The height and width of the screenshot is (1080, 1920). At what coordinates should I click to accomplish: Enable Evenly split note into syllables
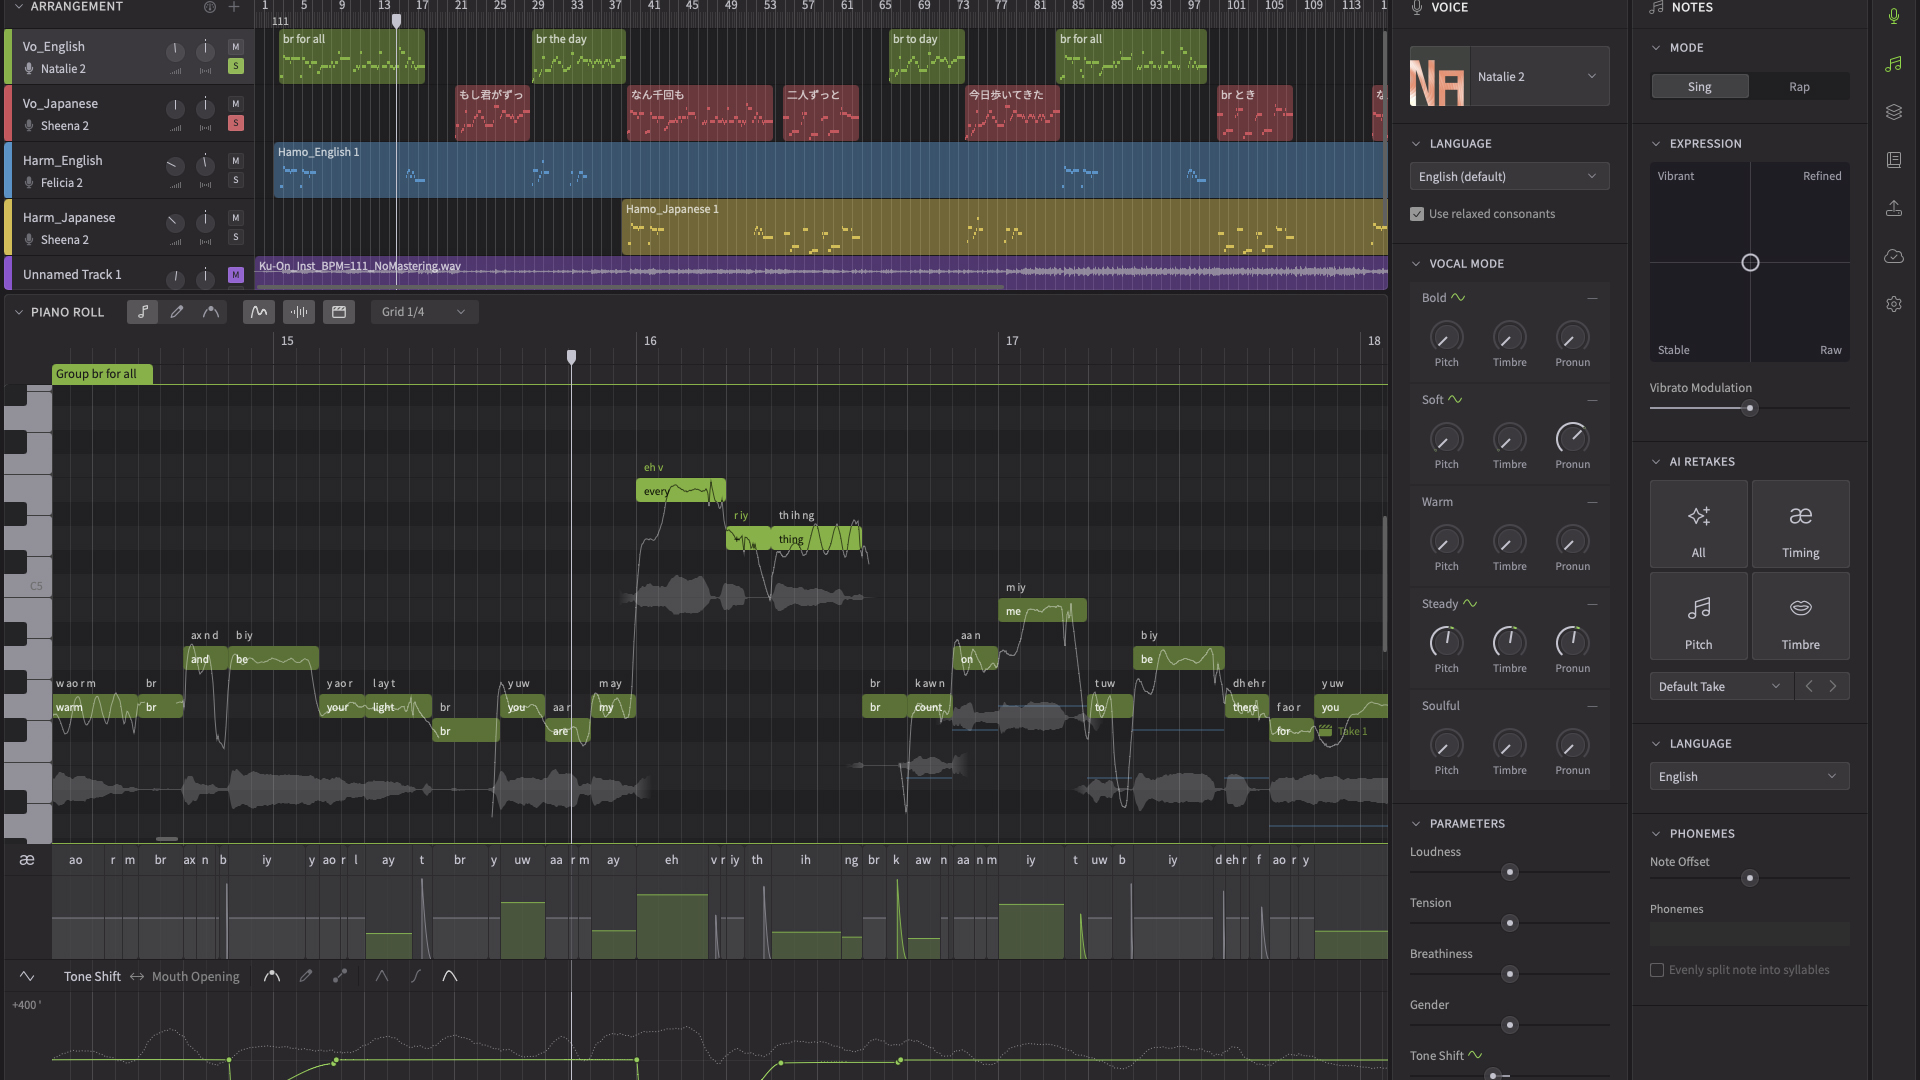[x=1657, y=970]
